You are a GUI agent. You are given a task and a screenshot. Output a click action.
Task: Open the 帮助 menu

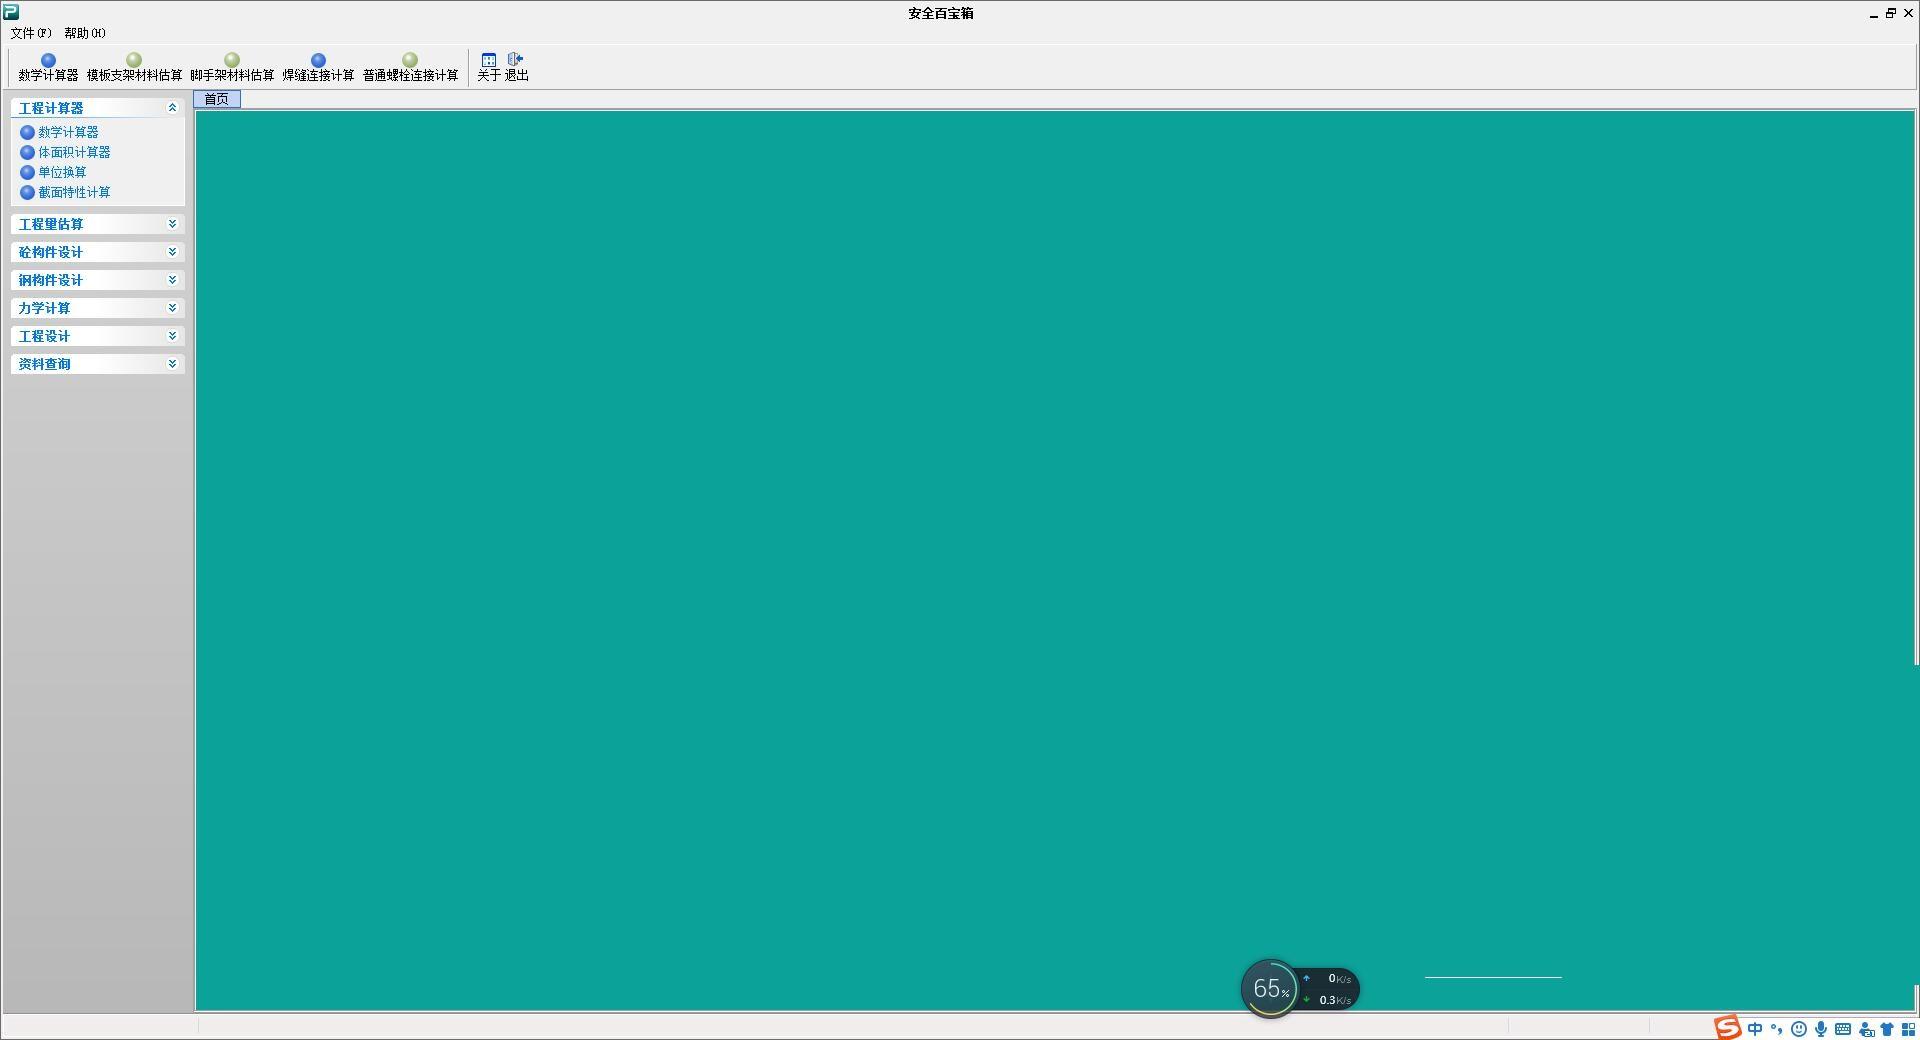[x=84, y=33]
